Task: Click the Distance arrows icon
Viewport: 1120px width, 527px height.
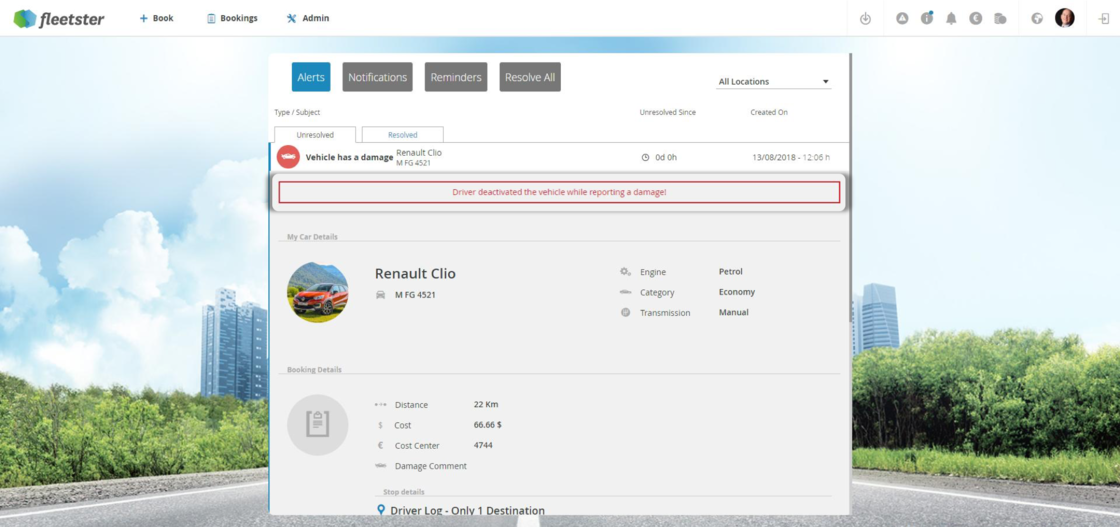Action: (381, 404)
